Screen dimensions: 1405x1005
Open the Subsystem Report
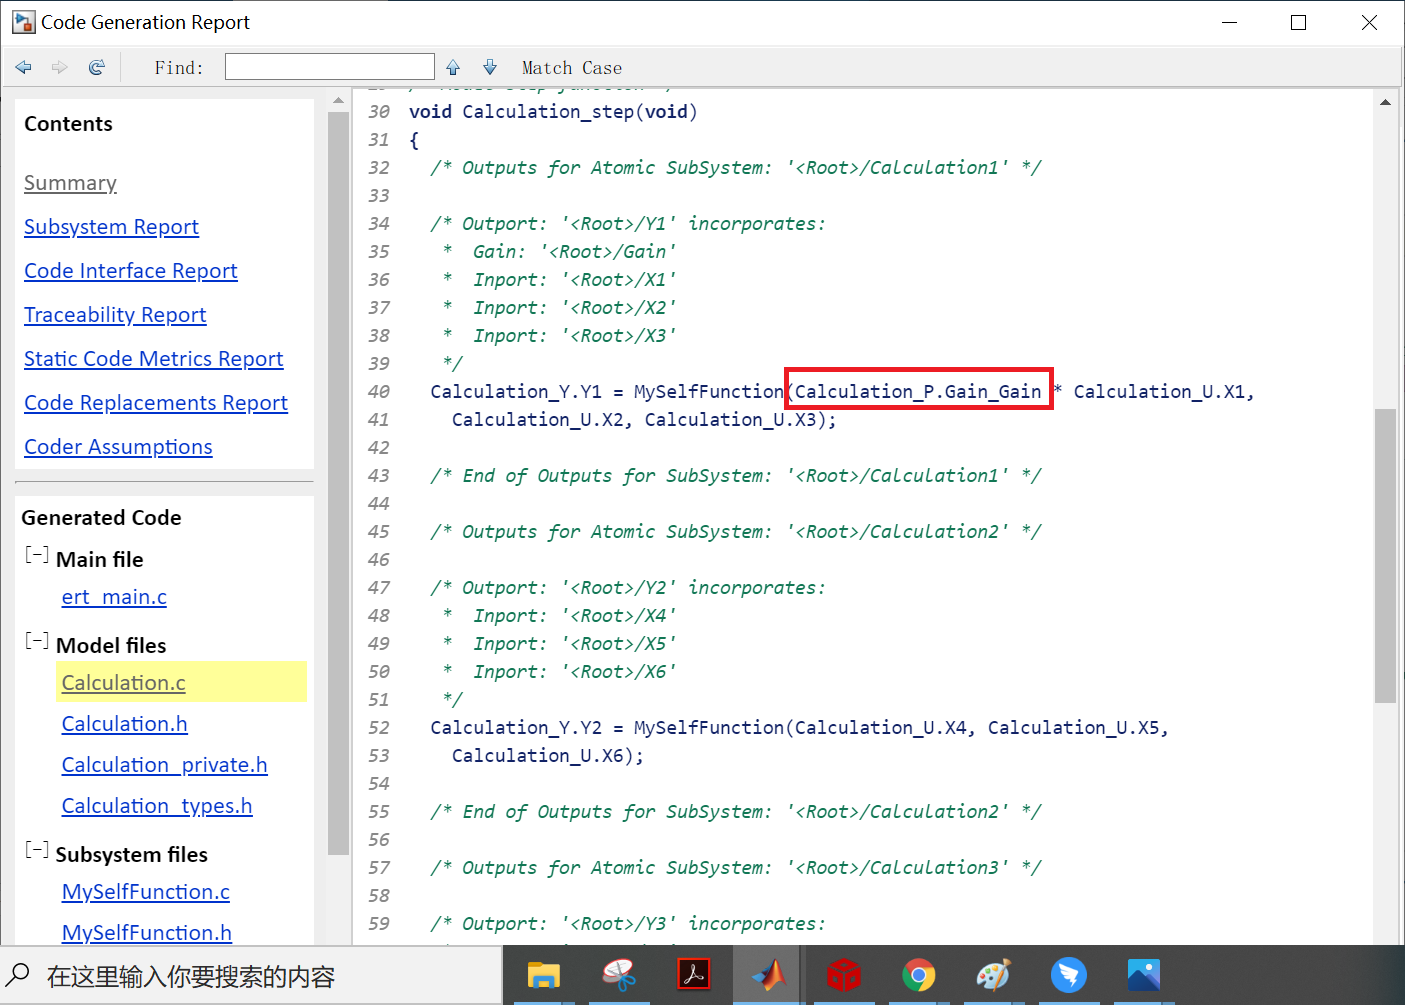[x=111, y=227]
